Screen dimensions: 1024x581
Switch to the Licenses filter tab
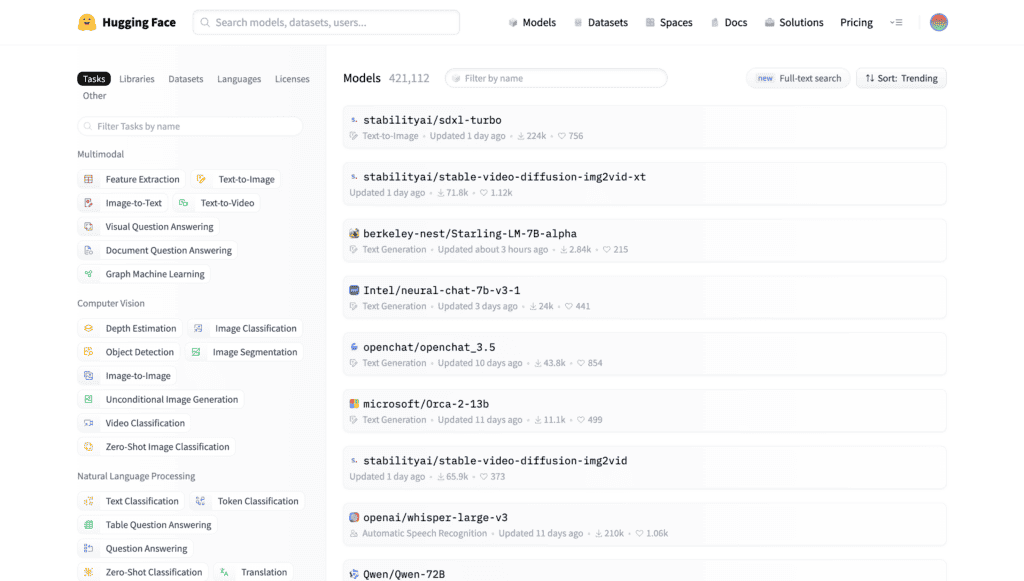click(292, 79)
